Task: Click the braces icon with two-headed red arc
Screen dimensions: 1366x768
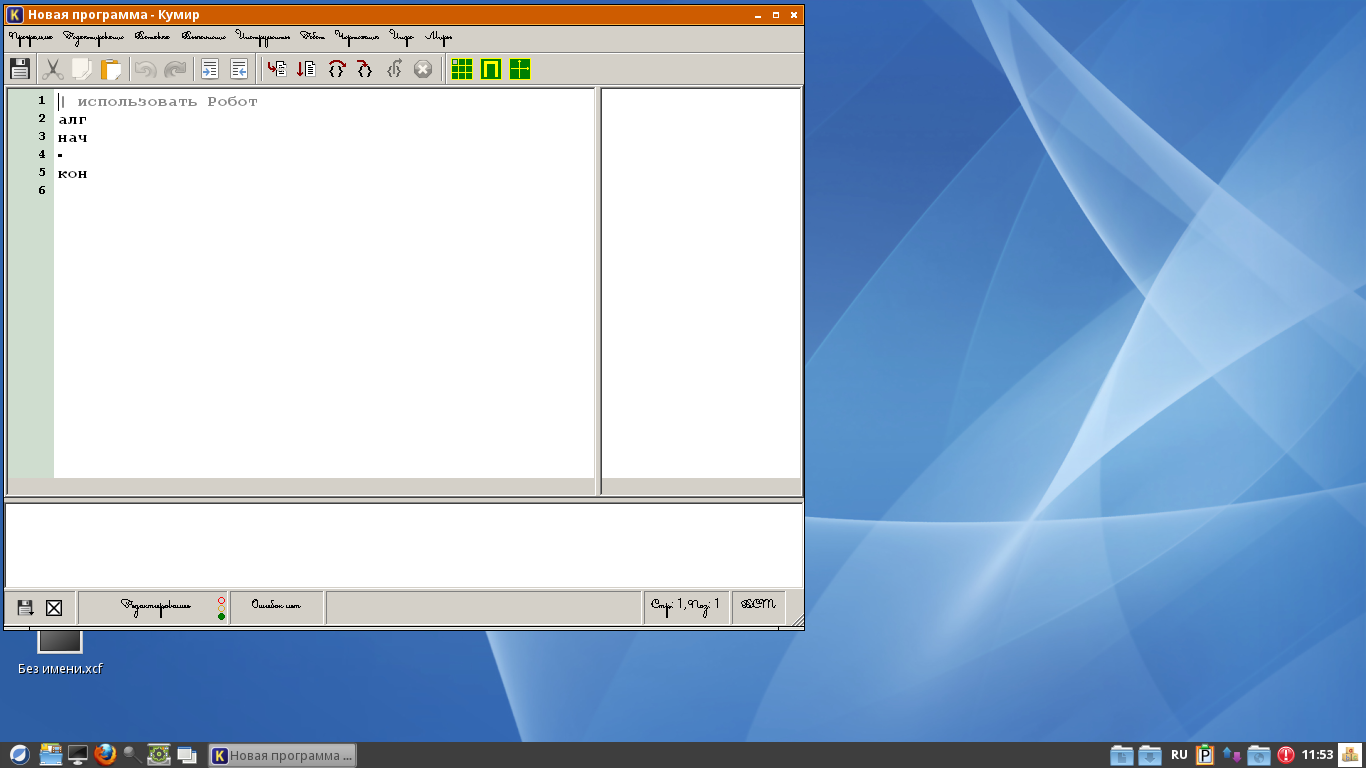Action: pyautogui.click(x=336, y=69)
